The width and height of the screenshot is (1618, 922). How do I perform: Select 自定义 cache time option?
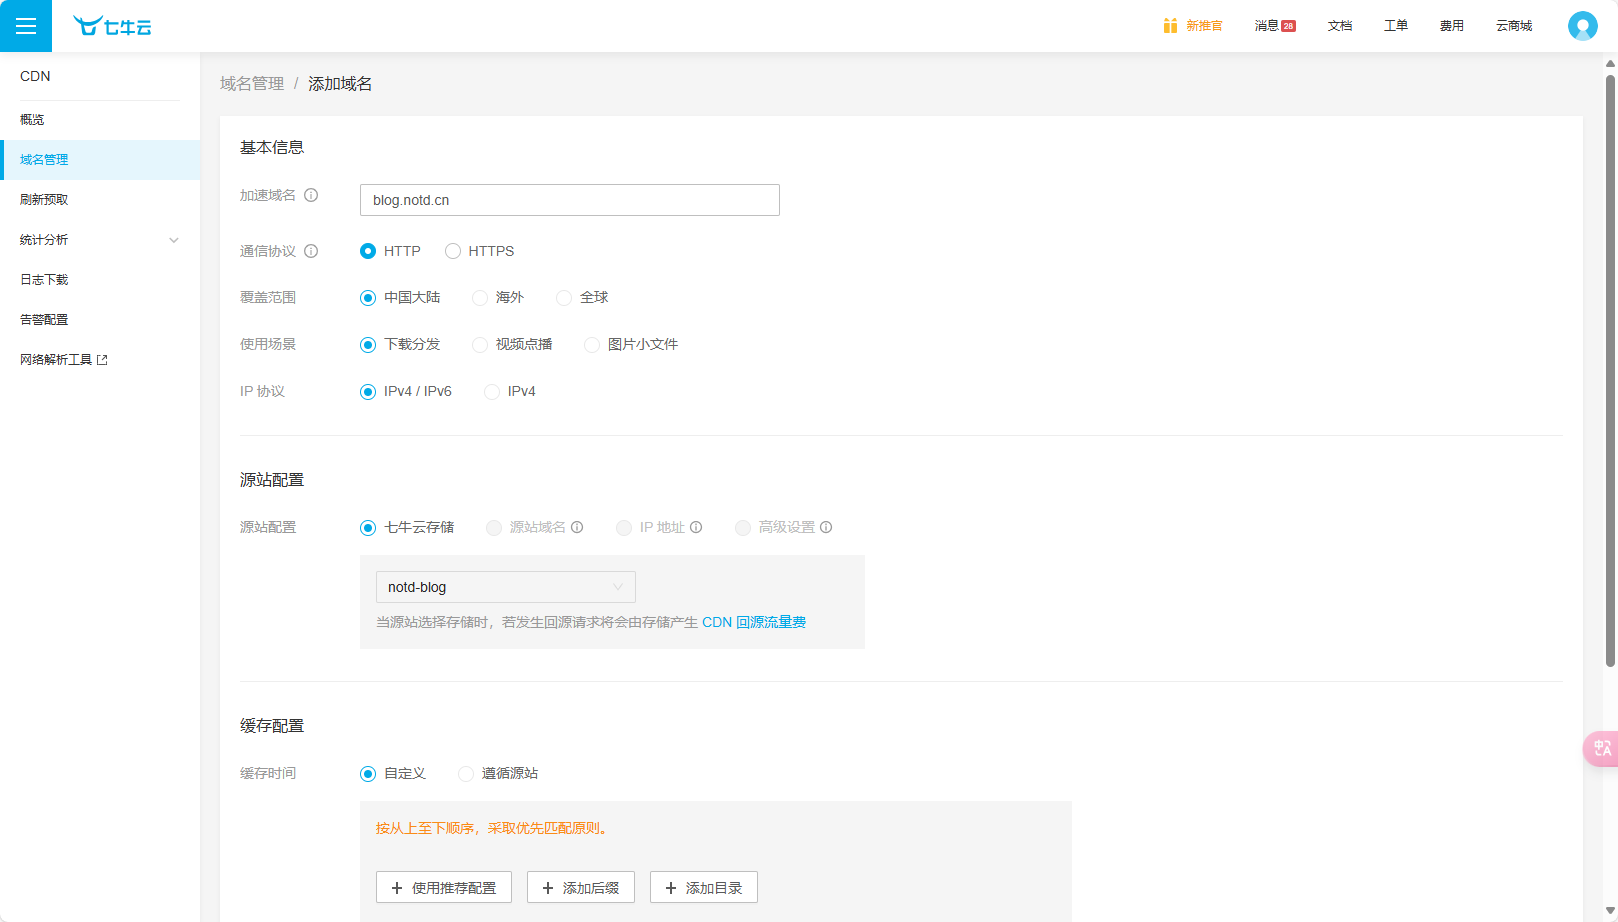pyautogui.click(x=368, y=774)
